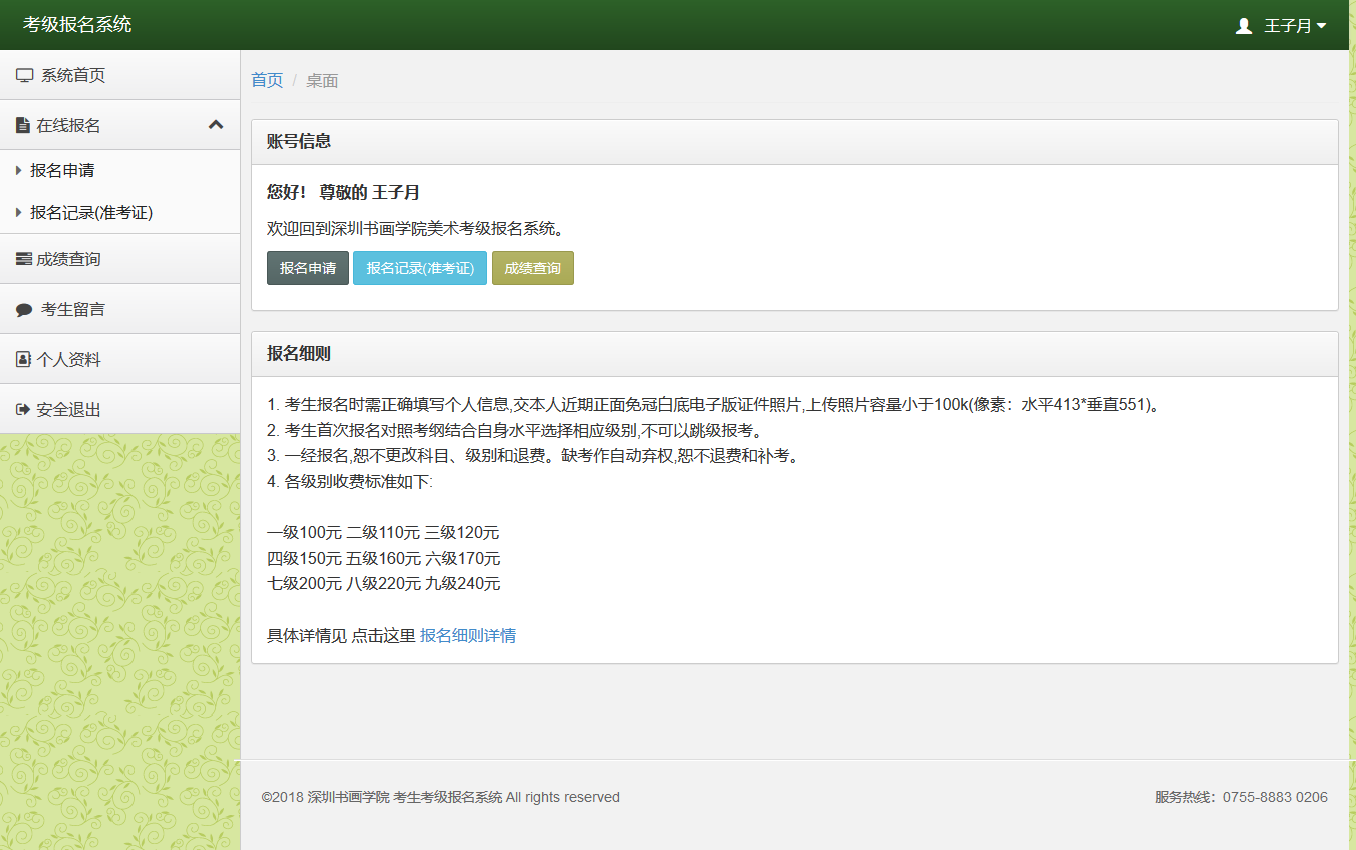The image size is (1356, 850).
Task: Click the 桌面 breadcrumb text
Action: (x=322, y=81)
